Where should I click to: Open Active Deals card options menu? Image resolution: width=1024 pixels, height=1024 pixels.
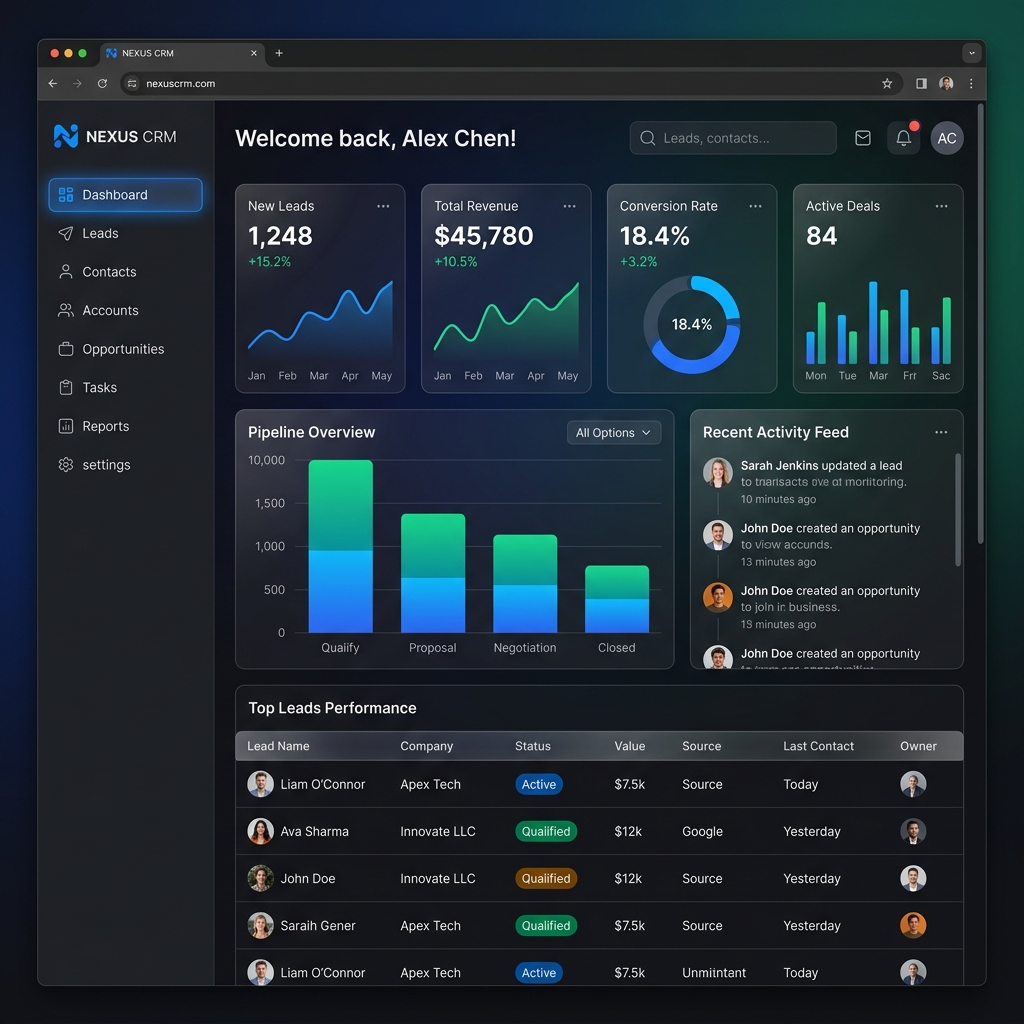pyautogui.click(x=941, y=206)
